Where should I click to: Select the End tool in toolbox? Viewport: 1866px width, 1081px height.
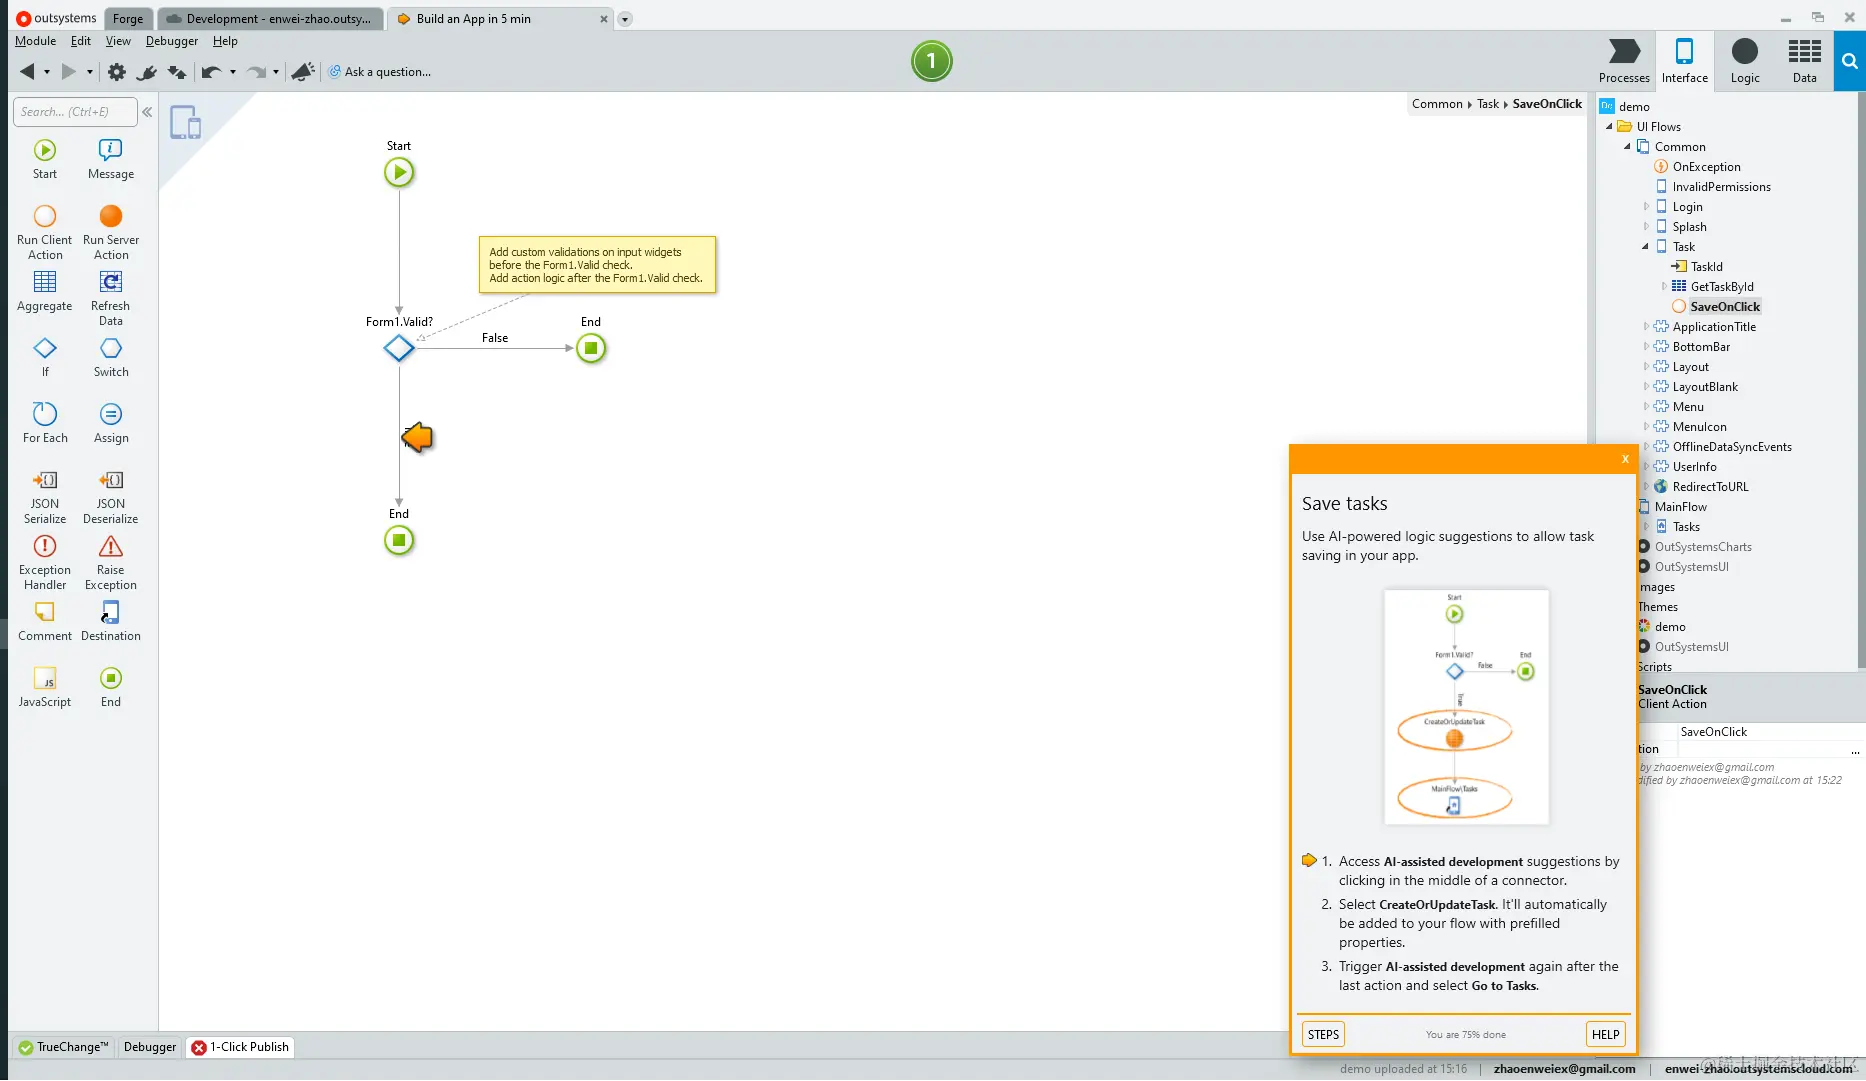[x=111, y=687]
